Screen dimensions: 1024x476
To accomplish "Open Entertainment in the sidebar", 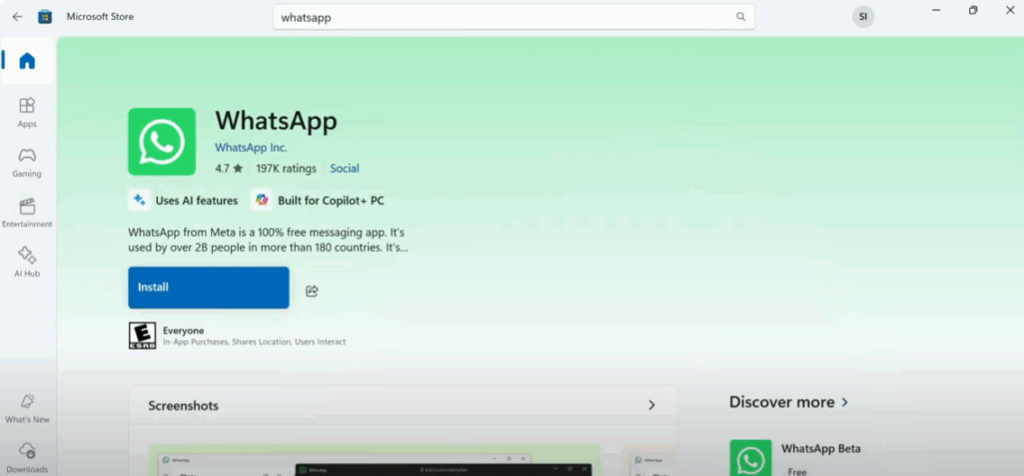I will [27, 213].
